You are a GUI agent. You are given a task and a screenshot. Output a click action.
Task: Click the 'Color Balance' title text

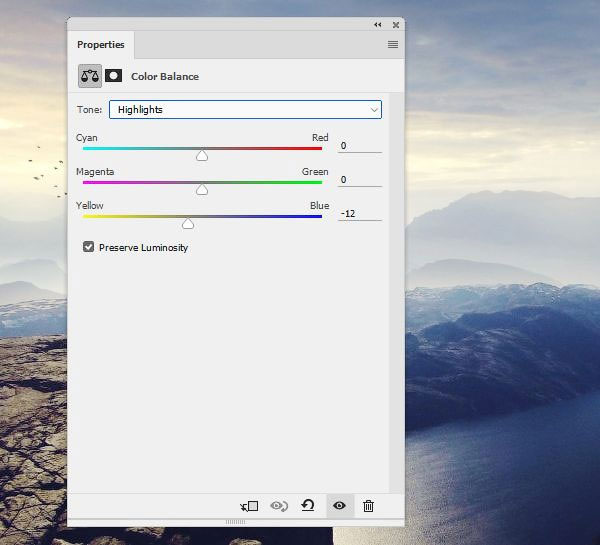click(165, 77)
